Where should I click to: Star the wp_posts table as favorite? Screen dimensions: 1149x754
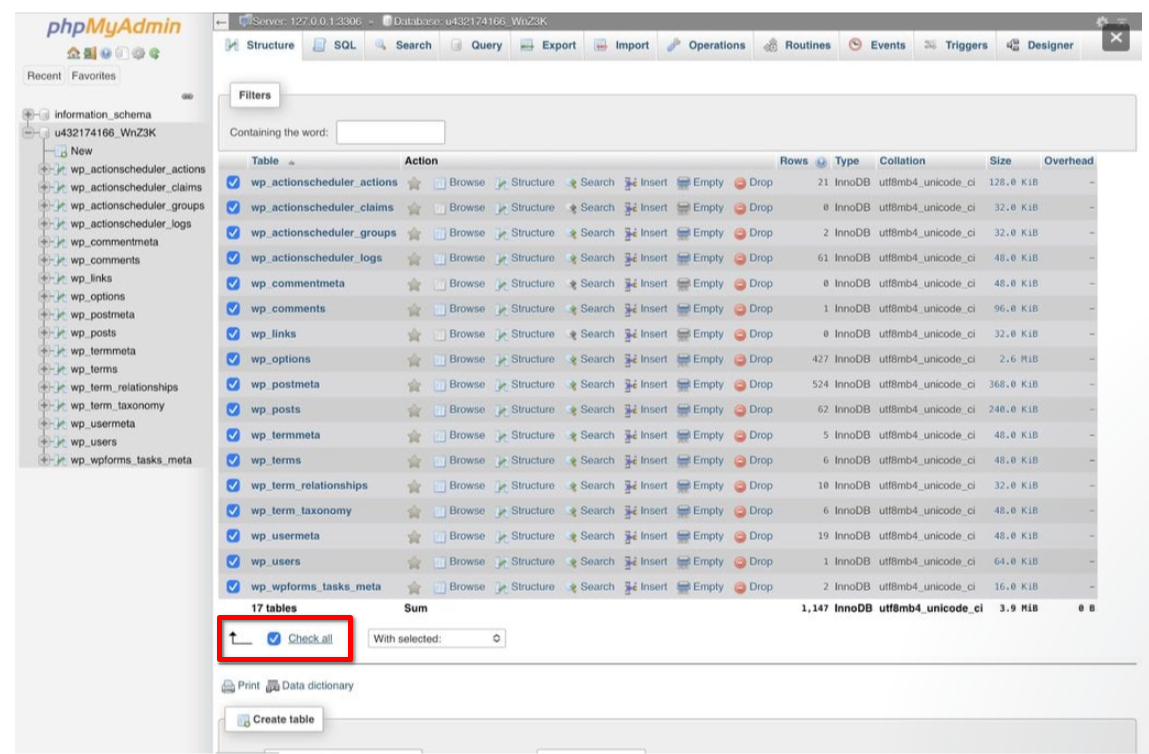(414, 410)
